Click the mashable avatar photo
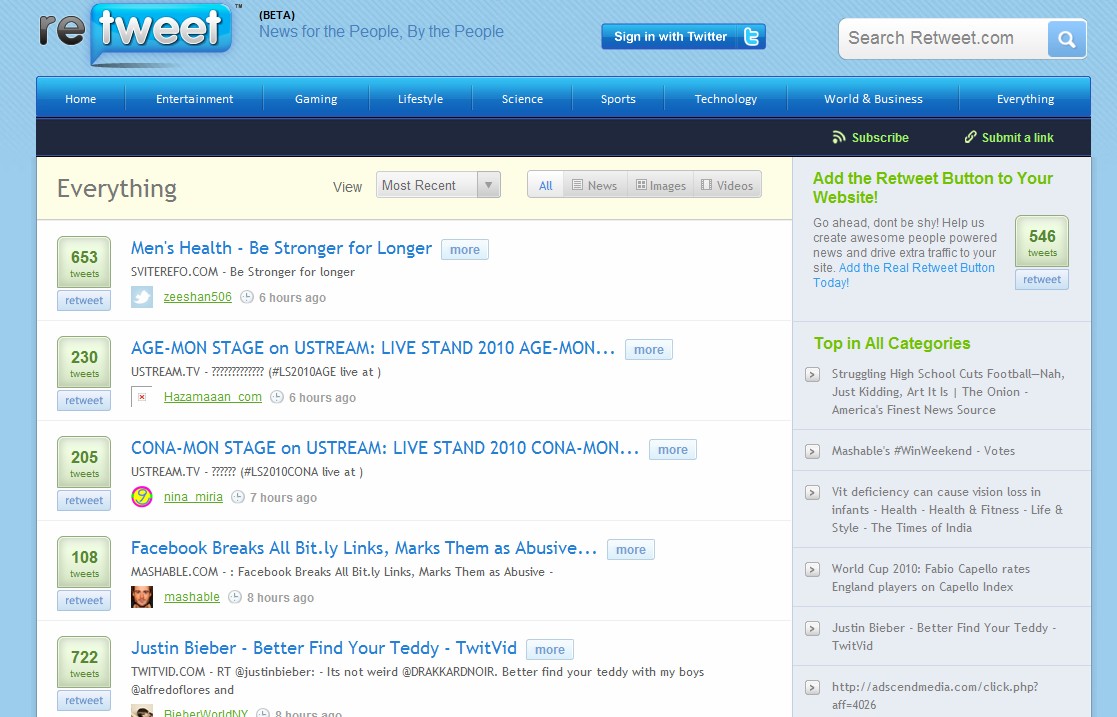Image resolution: width=1117 pixels, height=717 pixels. pyautogui.click(x=142, y=597)
